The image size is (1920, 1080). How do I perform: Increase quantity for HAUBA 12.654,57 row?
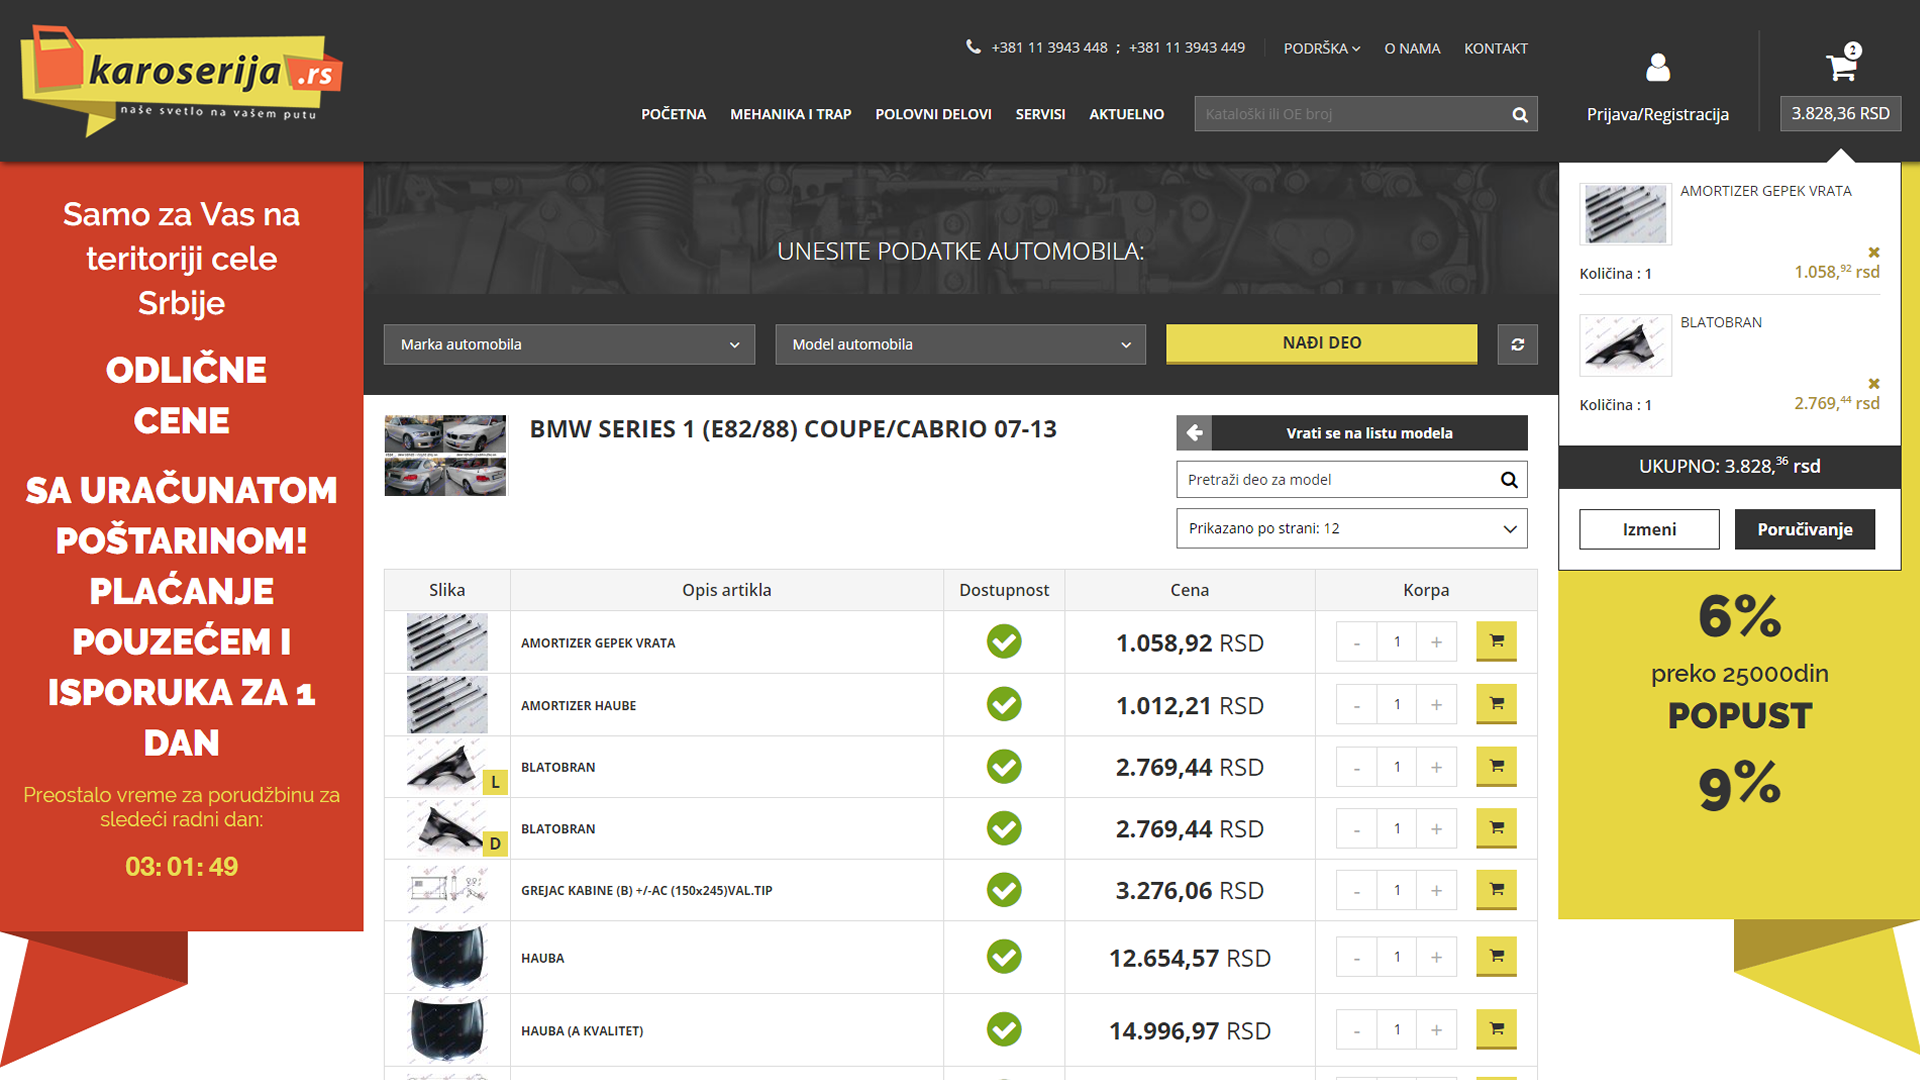point(1436,957)
